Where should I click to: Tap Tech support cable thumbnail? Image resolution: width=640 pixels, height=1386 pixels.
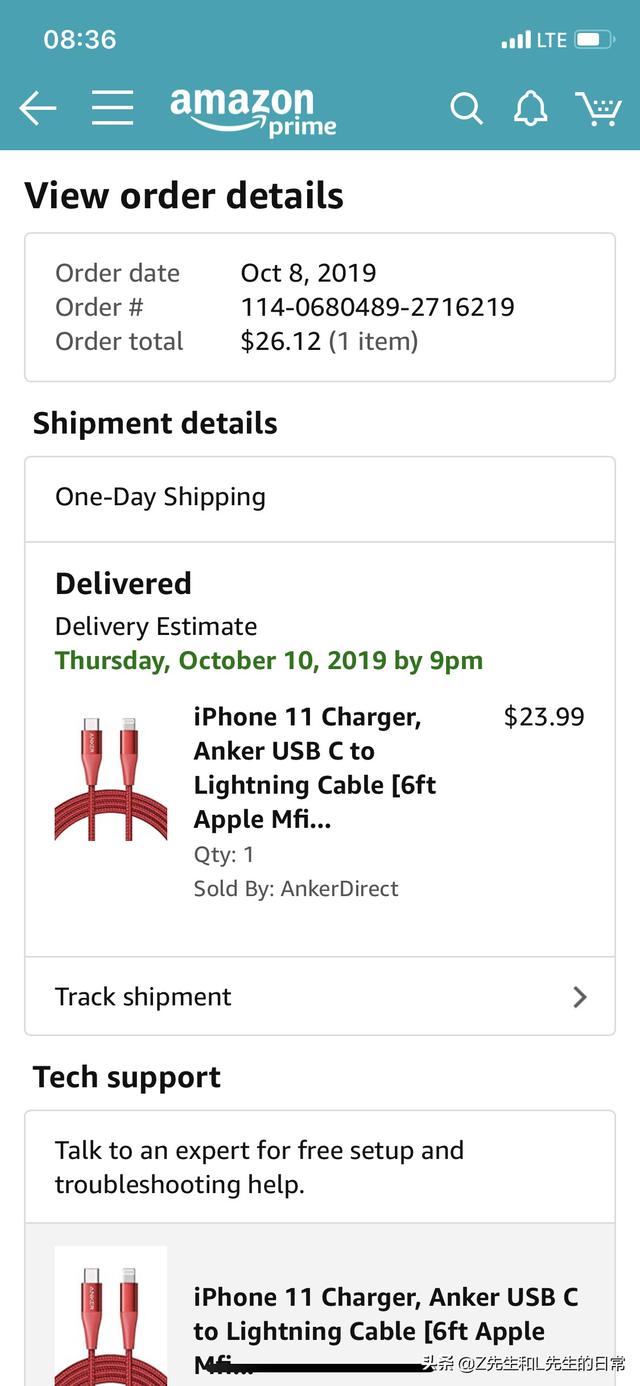coord(110,1315)
